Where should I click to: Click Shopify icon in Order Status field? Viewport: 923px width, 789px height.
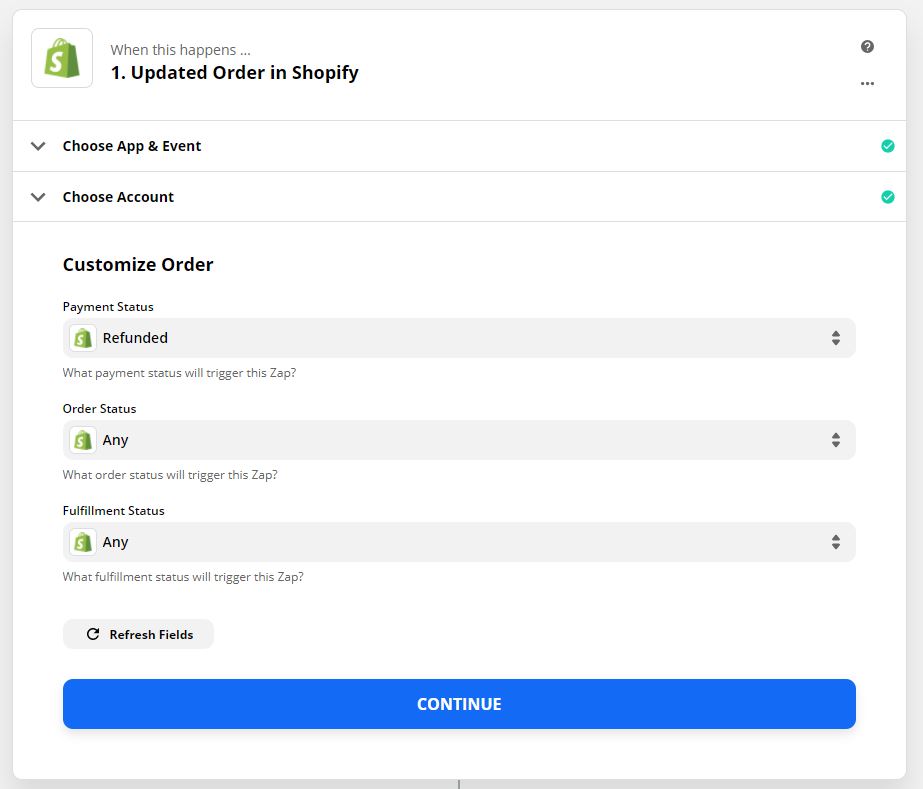(x=83, y=440)
